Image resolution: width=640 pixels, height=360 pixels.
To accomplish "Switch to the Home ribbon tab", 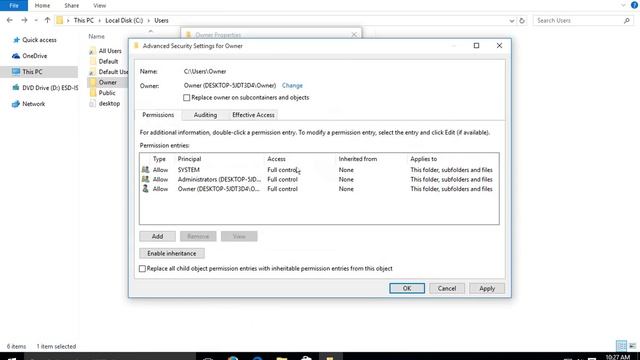I will (x=42, y=5).
